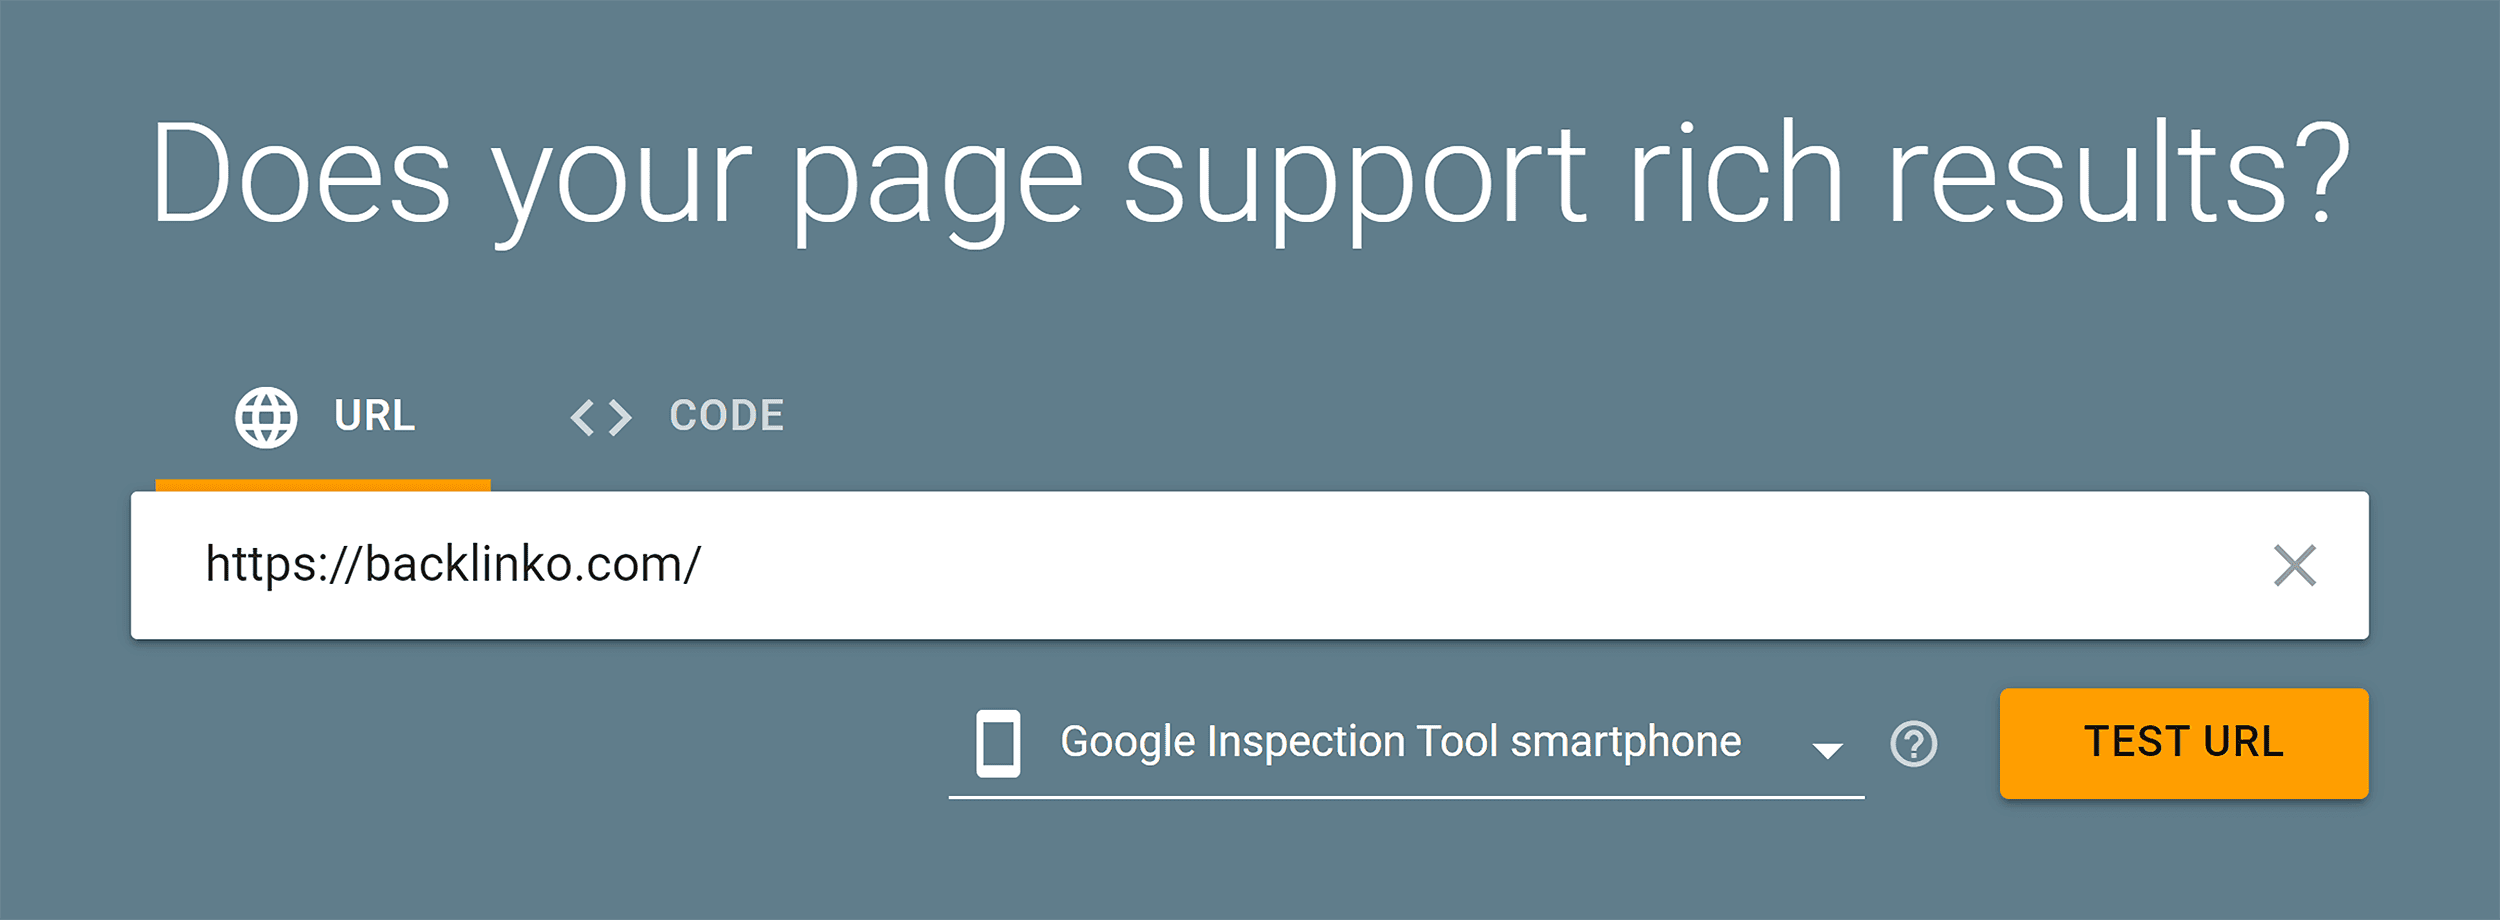
Task: Open the question mark help icon
Action: click(x=1914, y=744)
